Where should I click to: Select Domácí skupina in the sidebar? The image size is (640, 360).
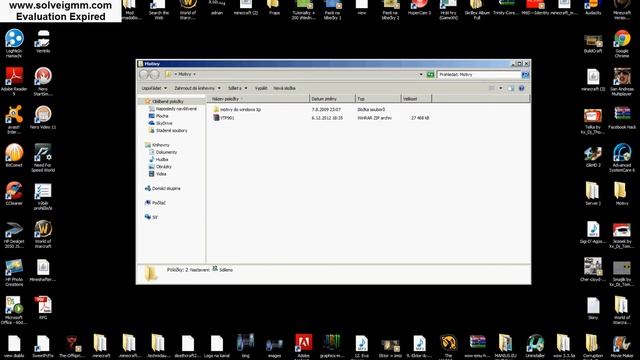point(162,189)
